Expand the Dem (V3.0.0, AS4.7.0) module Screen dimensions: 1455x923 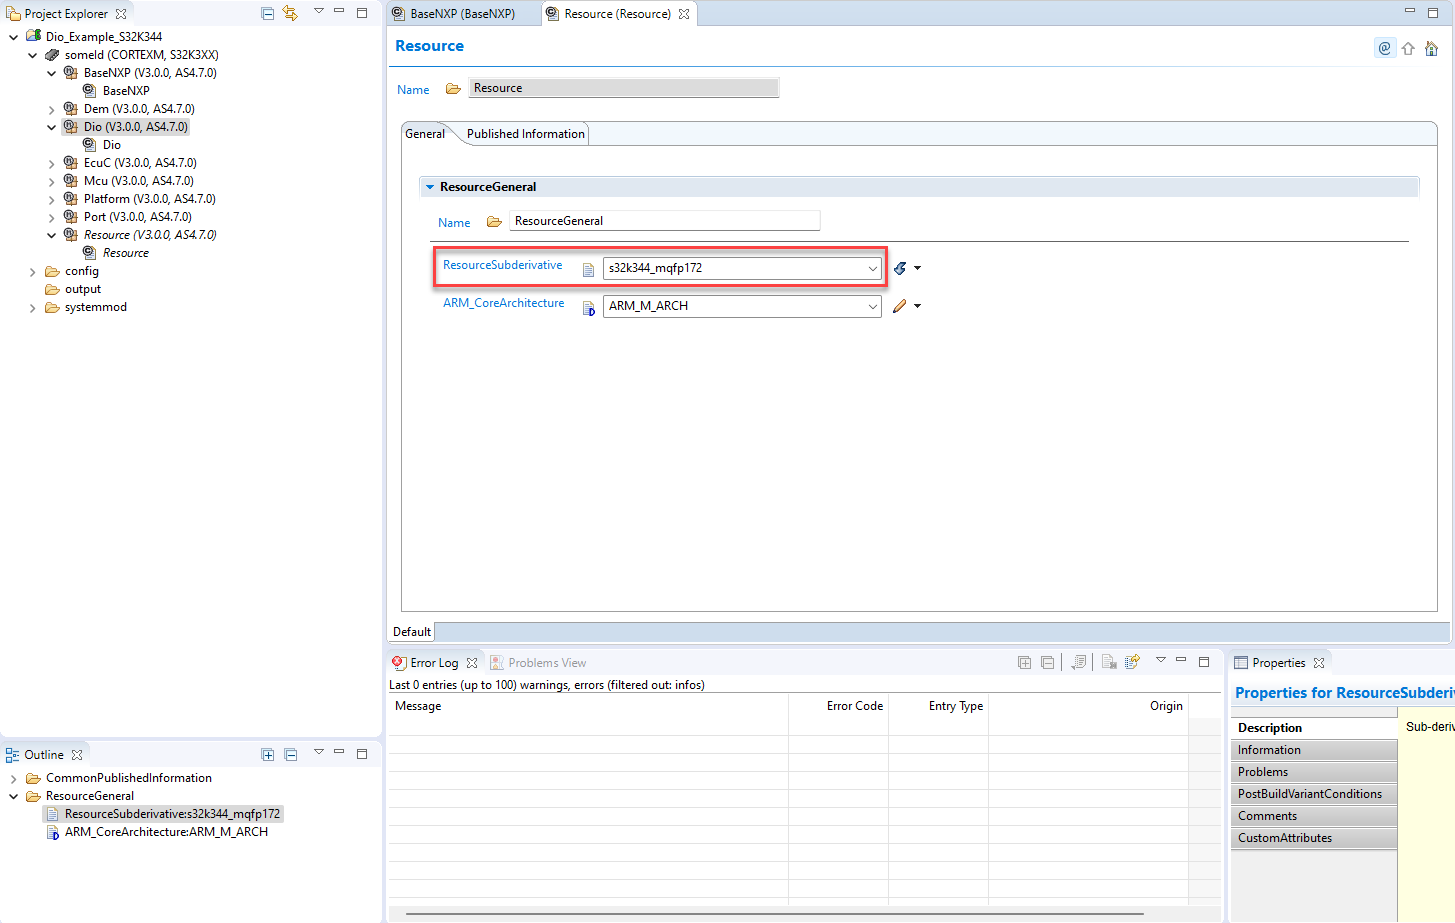tap(52, 109)
